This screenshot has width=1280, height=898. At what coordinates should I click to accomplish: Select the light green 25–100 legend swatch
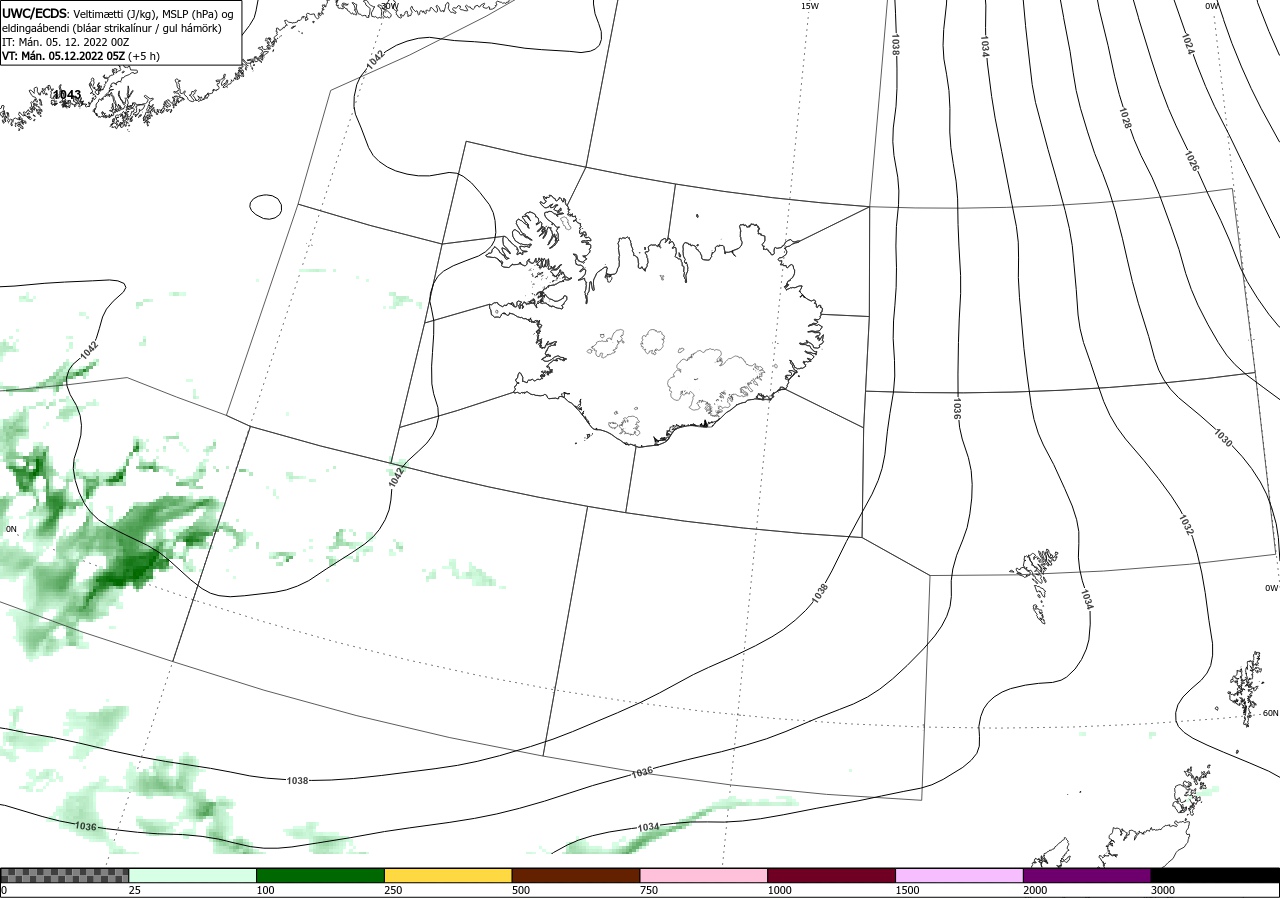pos(193,875)
